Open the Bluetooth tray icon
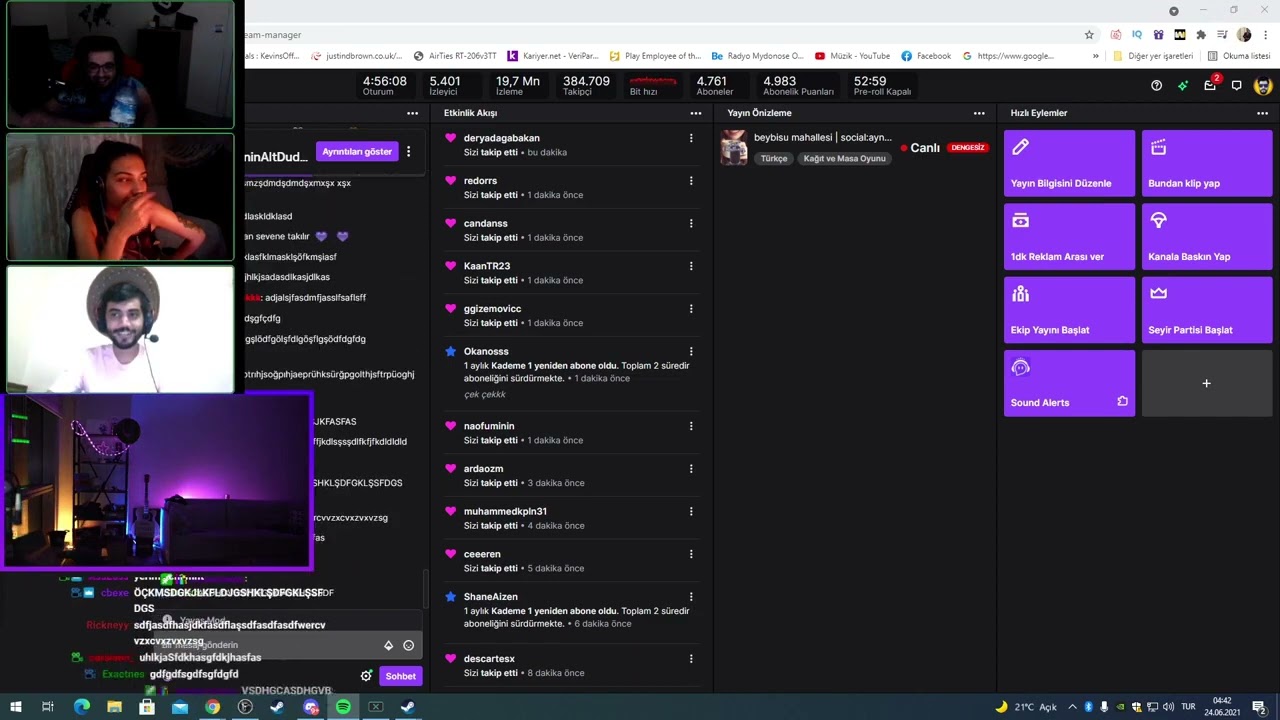Screen dimensions: 1280x720 pos(1088,707)
